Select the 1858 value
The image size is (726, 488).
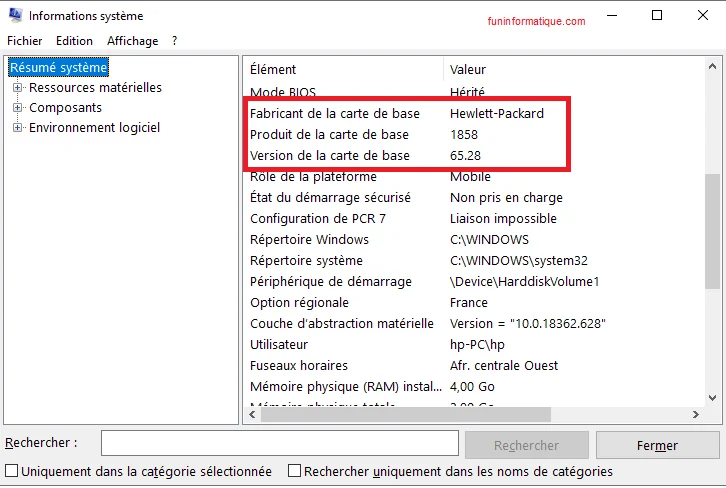pyautogui.click(x=464, y=135)
